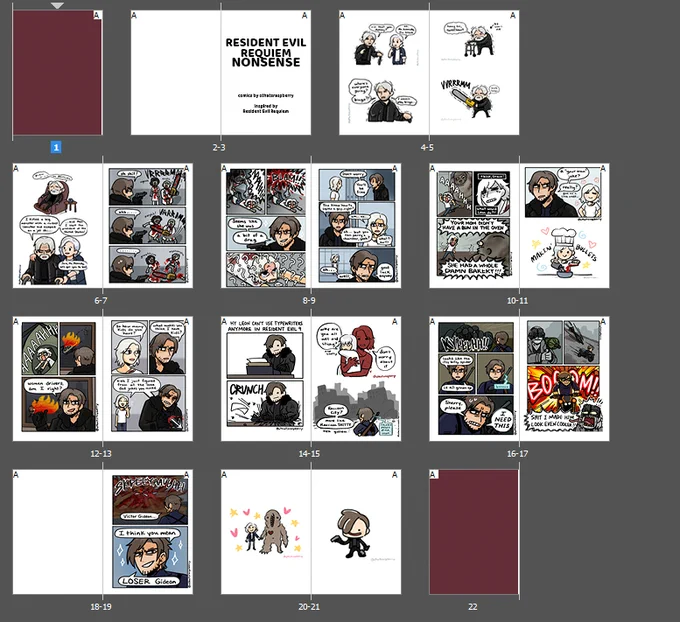
Task: Select page 19 'LOSER Gideon' comic
Action: click(x=148, y=532)
